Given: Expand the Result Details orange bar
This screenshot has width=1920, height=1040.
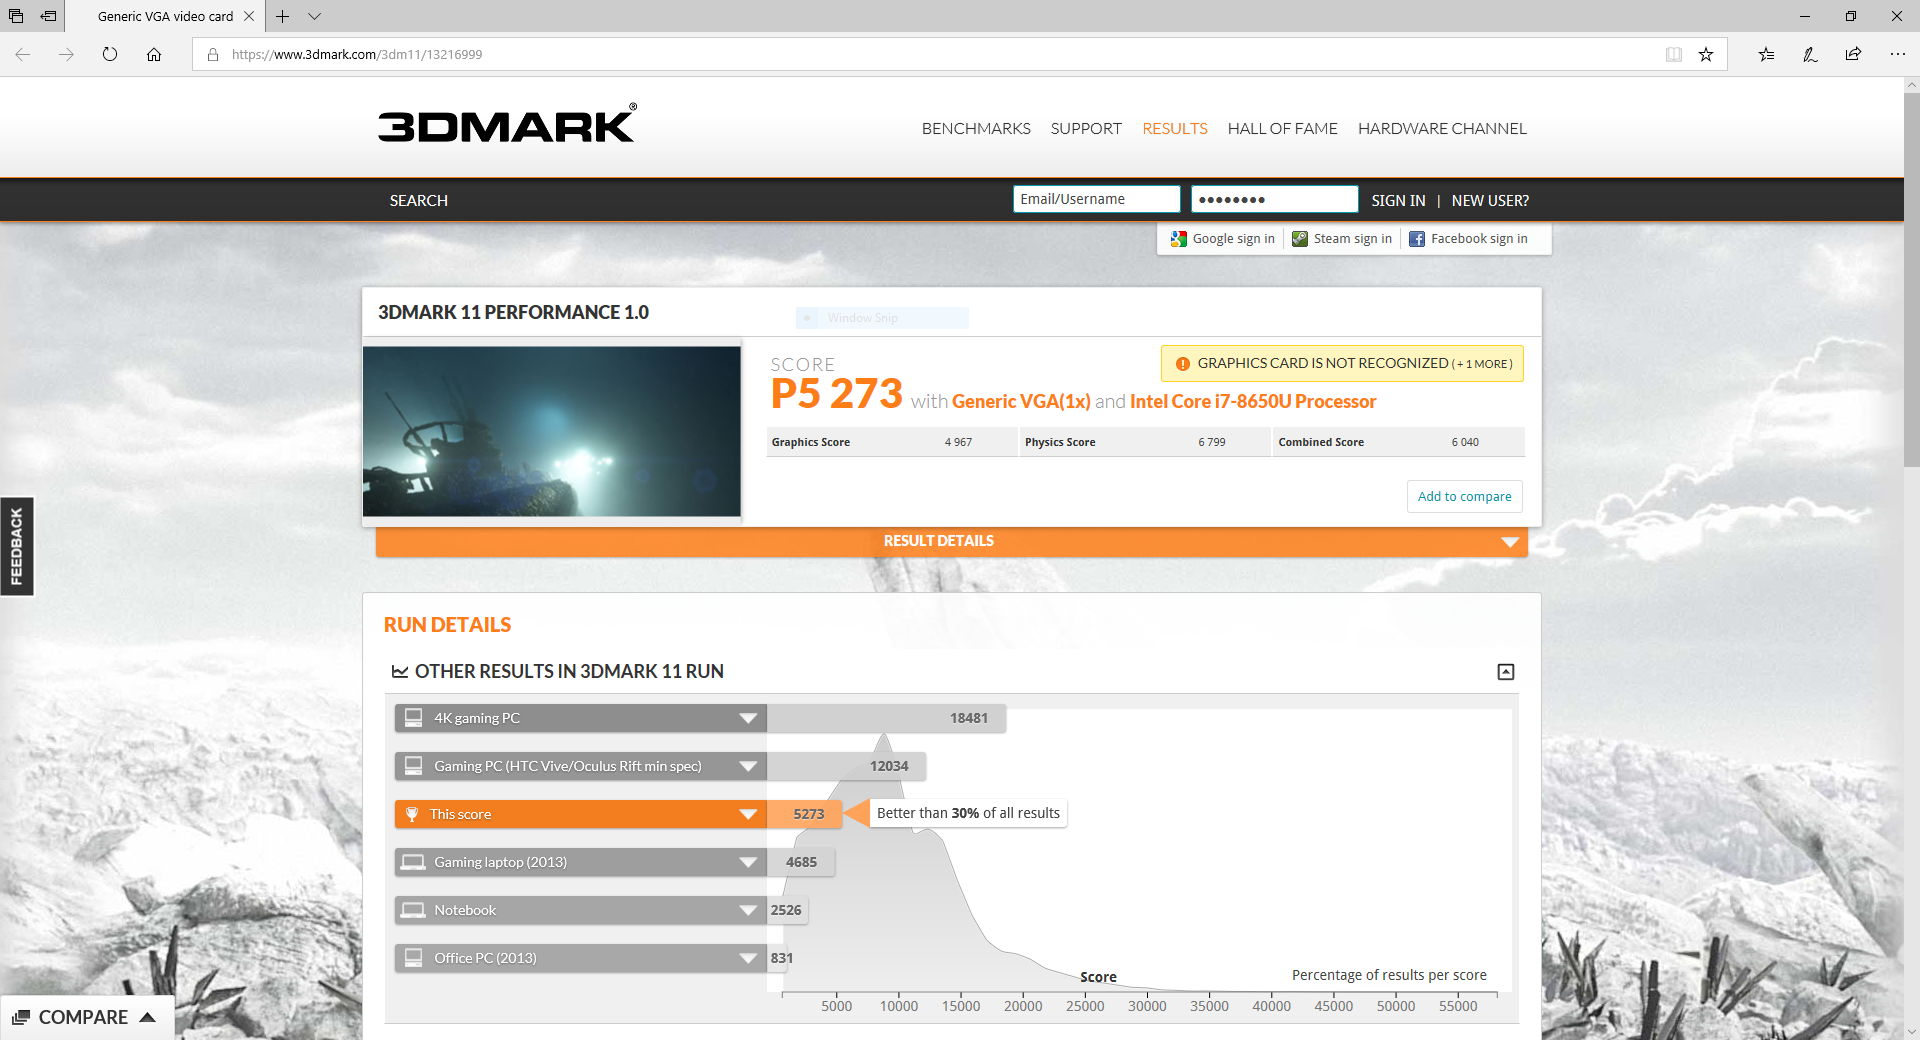Looking at the screenshot, I should click(952, 541).
